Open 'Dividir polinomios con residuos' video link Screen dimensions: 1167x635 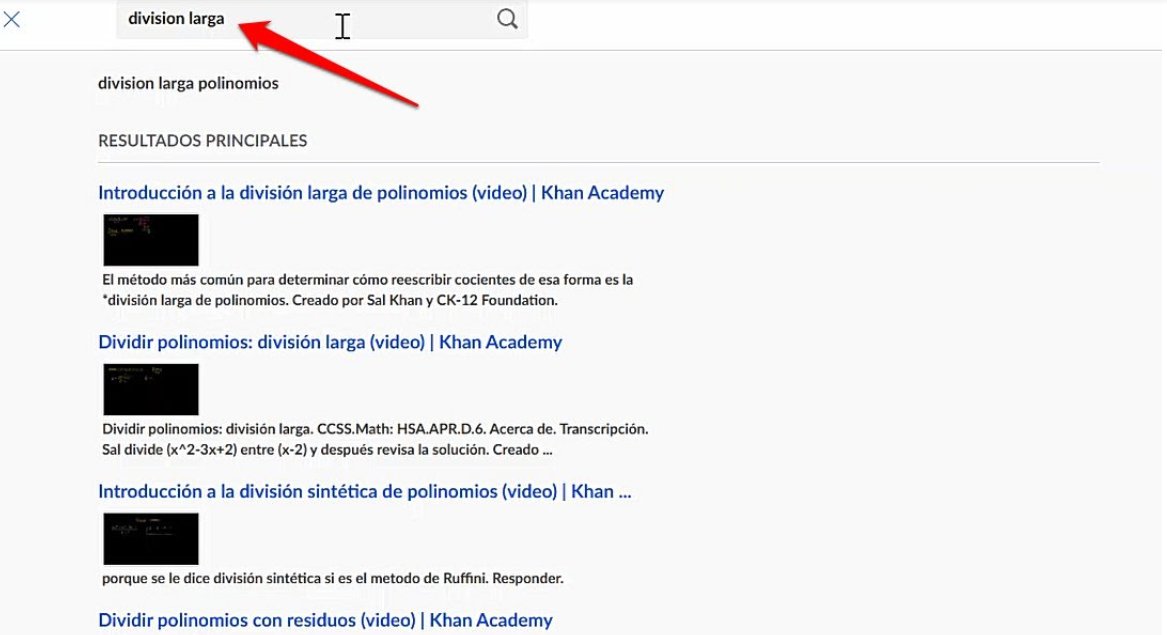click(x=325, y=620)
